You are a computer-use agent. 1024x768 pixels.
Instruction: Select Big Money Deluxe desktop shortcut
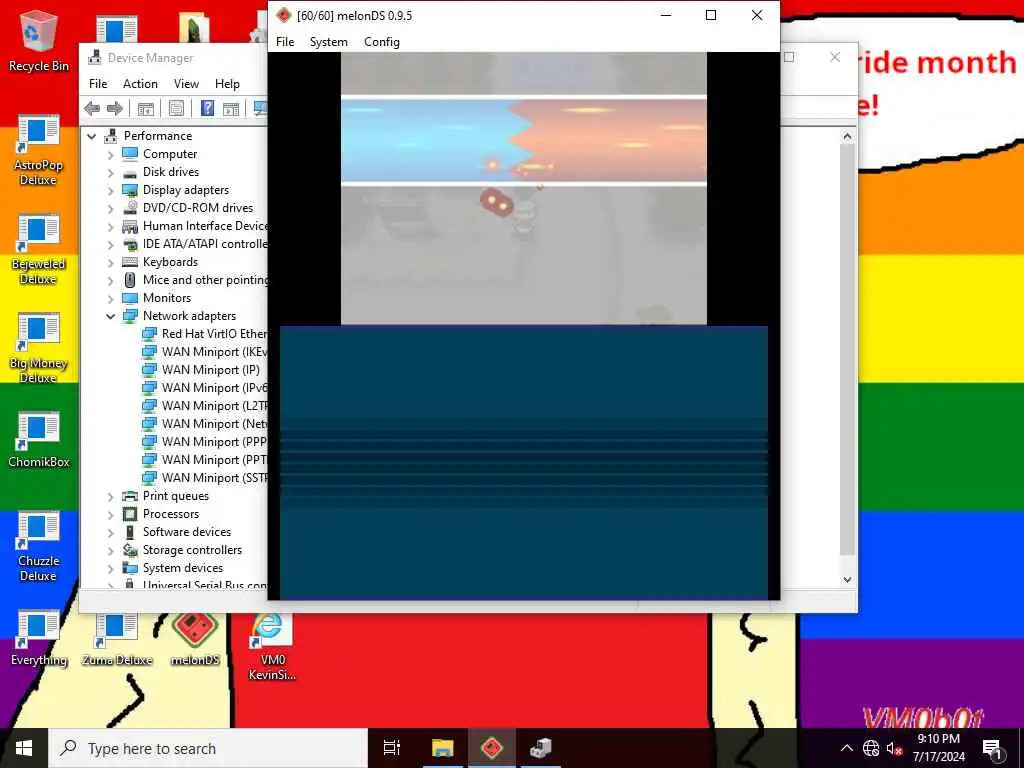pos(39,349)
